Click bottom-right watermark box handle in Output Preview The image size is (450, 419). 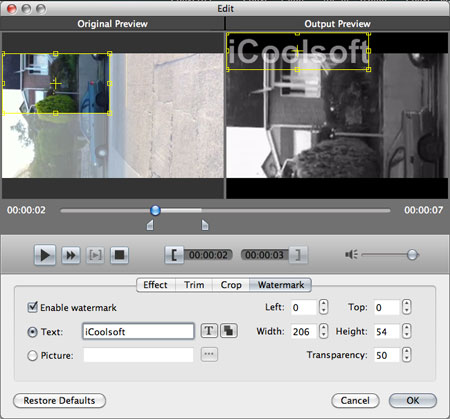coord(368,69)
